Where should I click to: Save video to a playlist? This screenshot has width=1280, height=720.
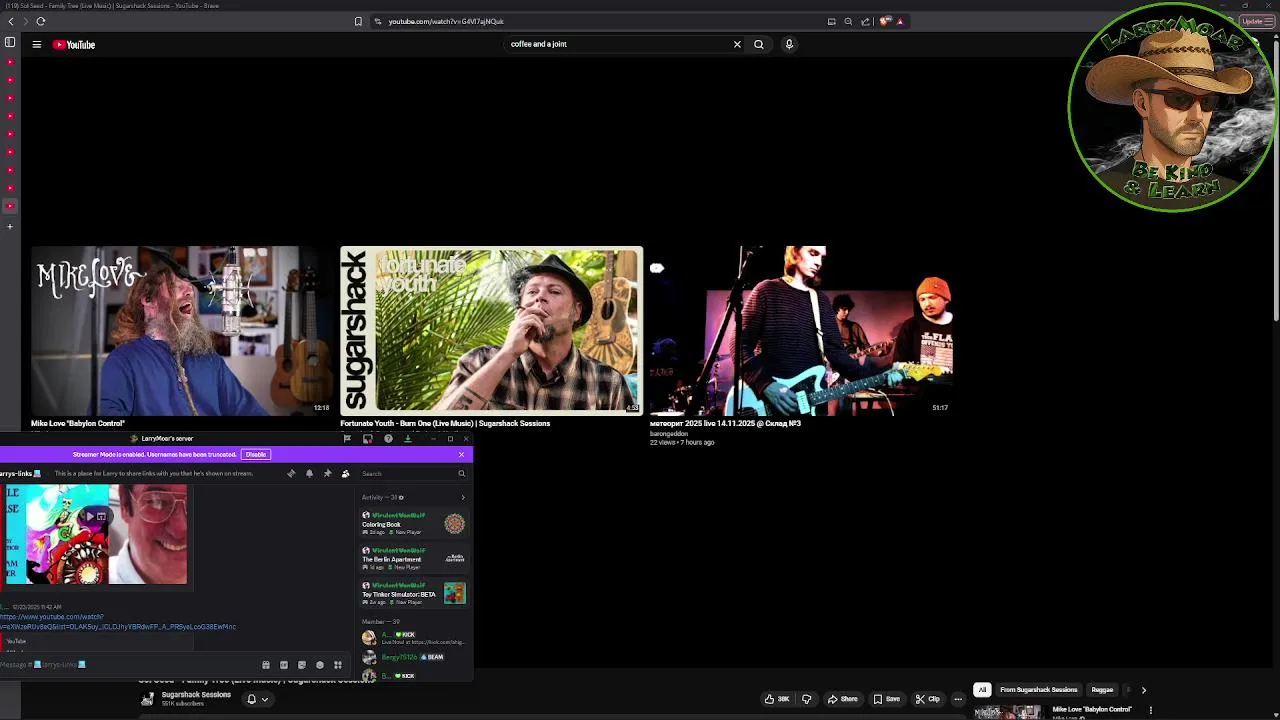coord(886,699)
